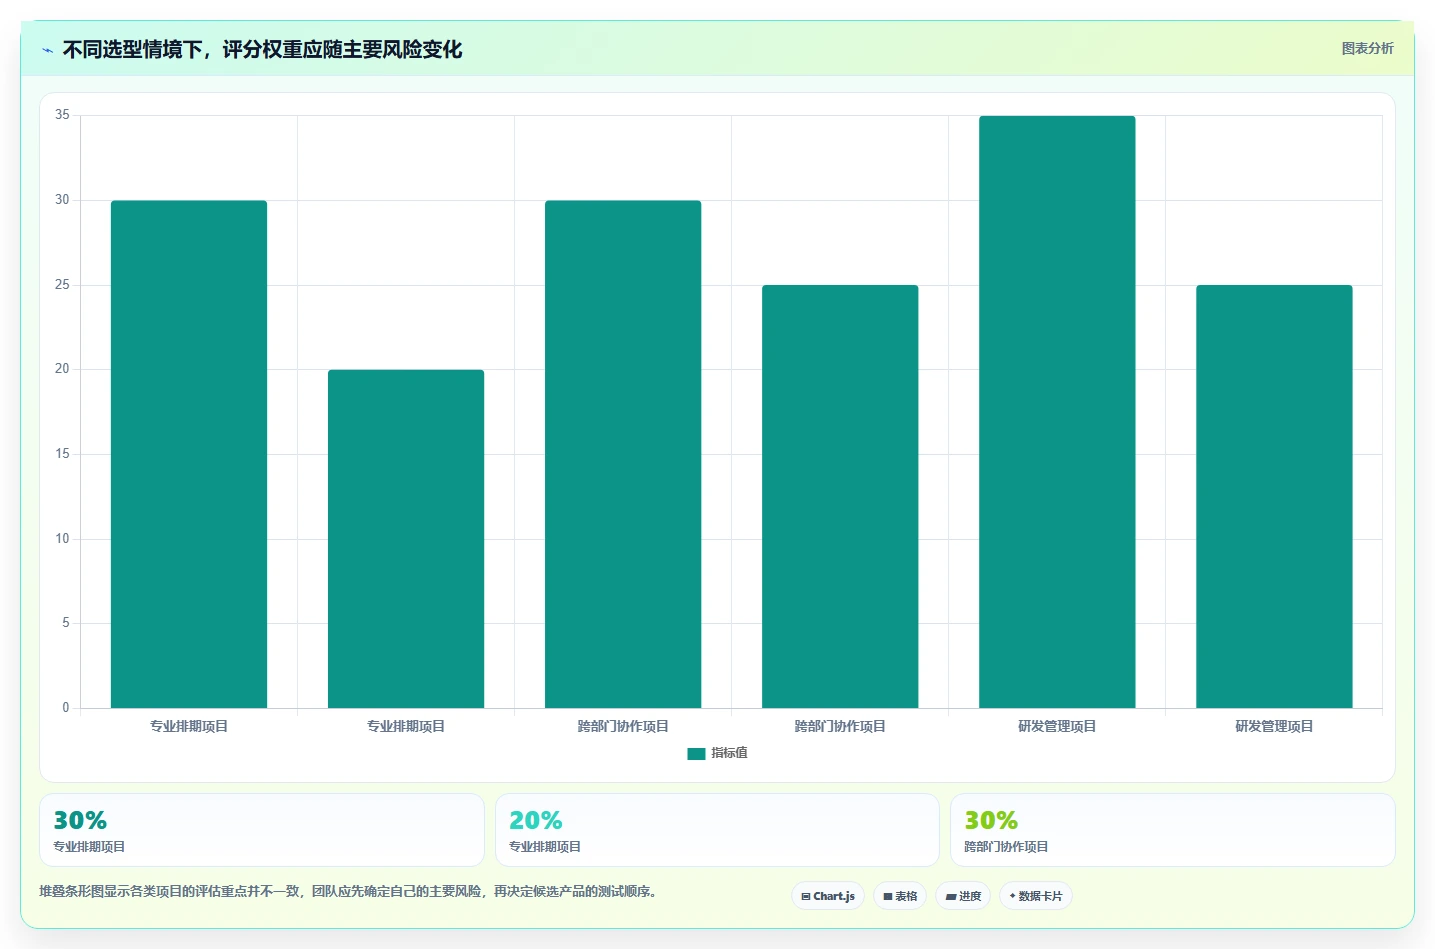
Task: Click the y-axis tick label 15
Action: point(62,454)
